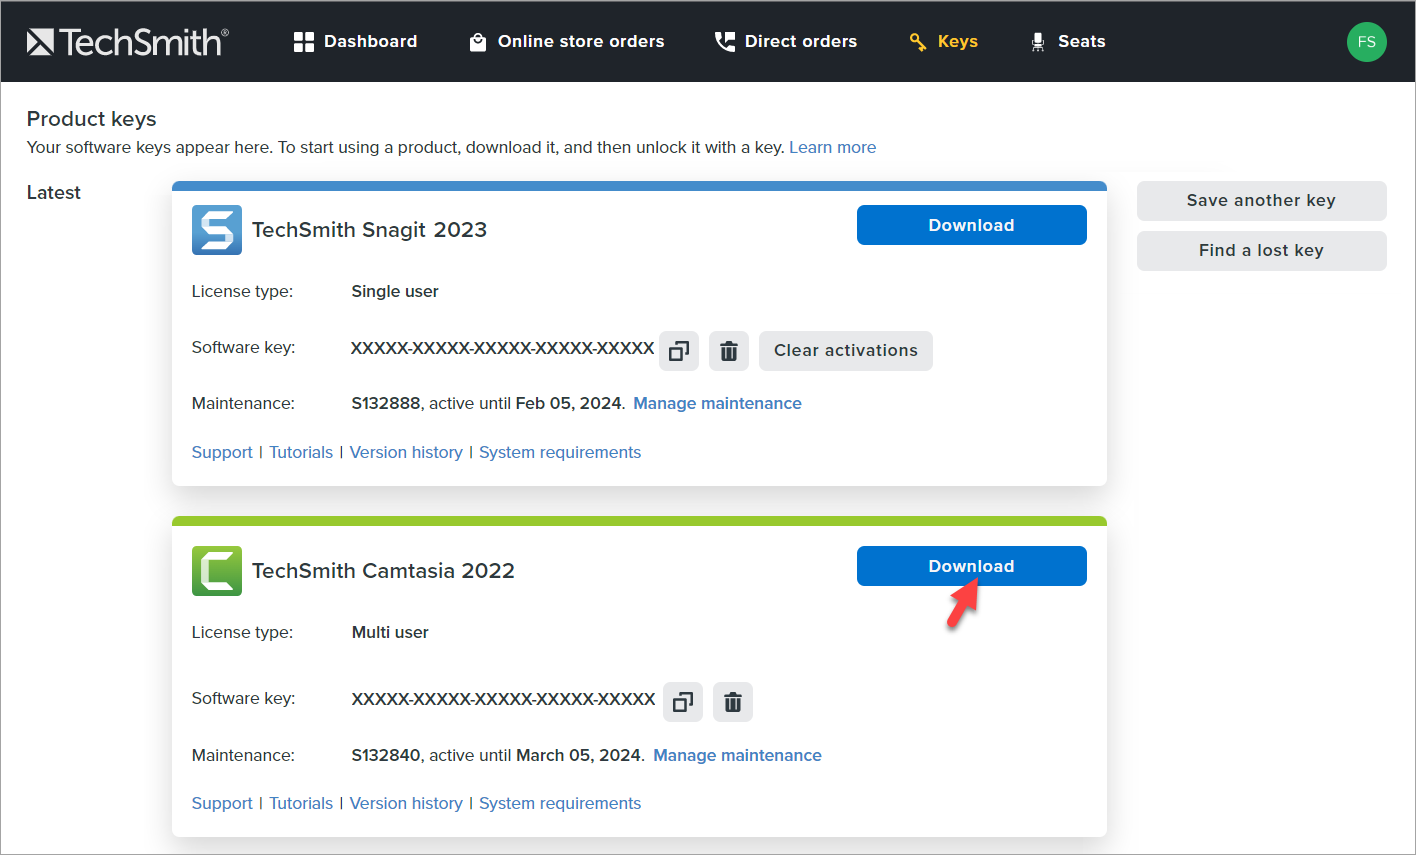Go to the Dashboard page
Screen dimensions: 1417x857
[x=355, y=41]
